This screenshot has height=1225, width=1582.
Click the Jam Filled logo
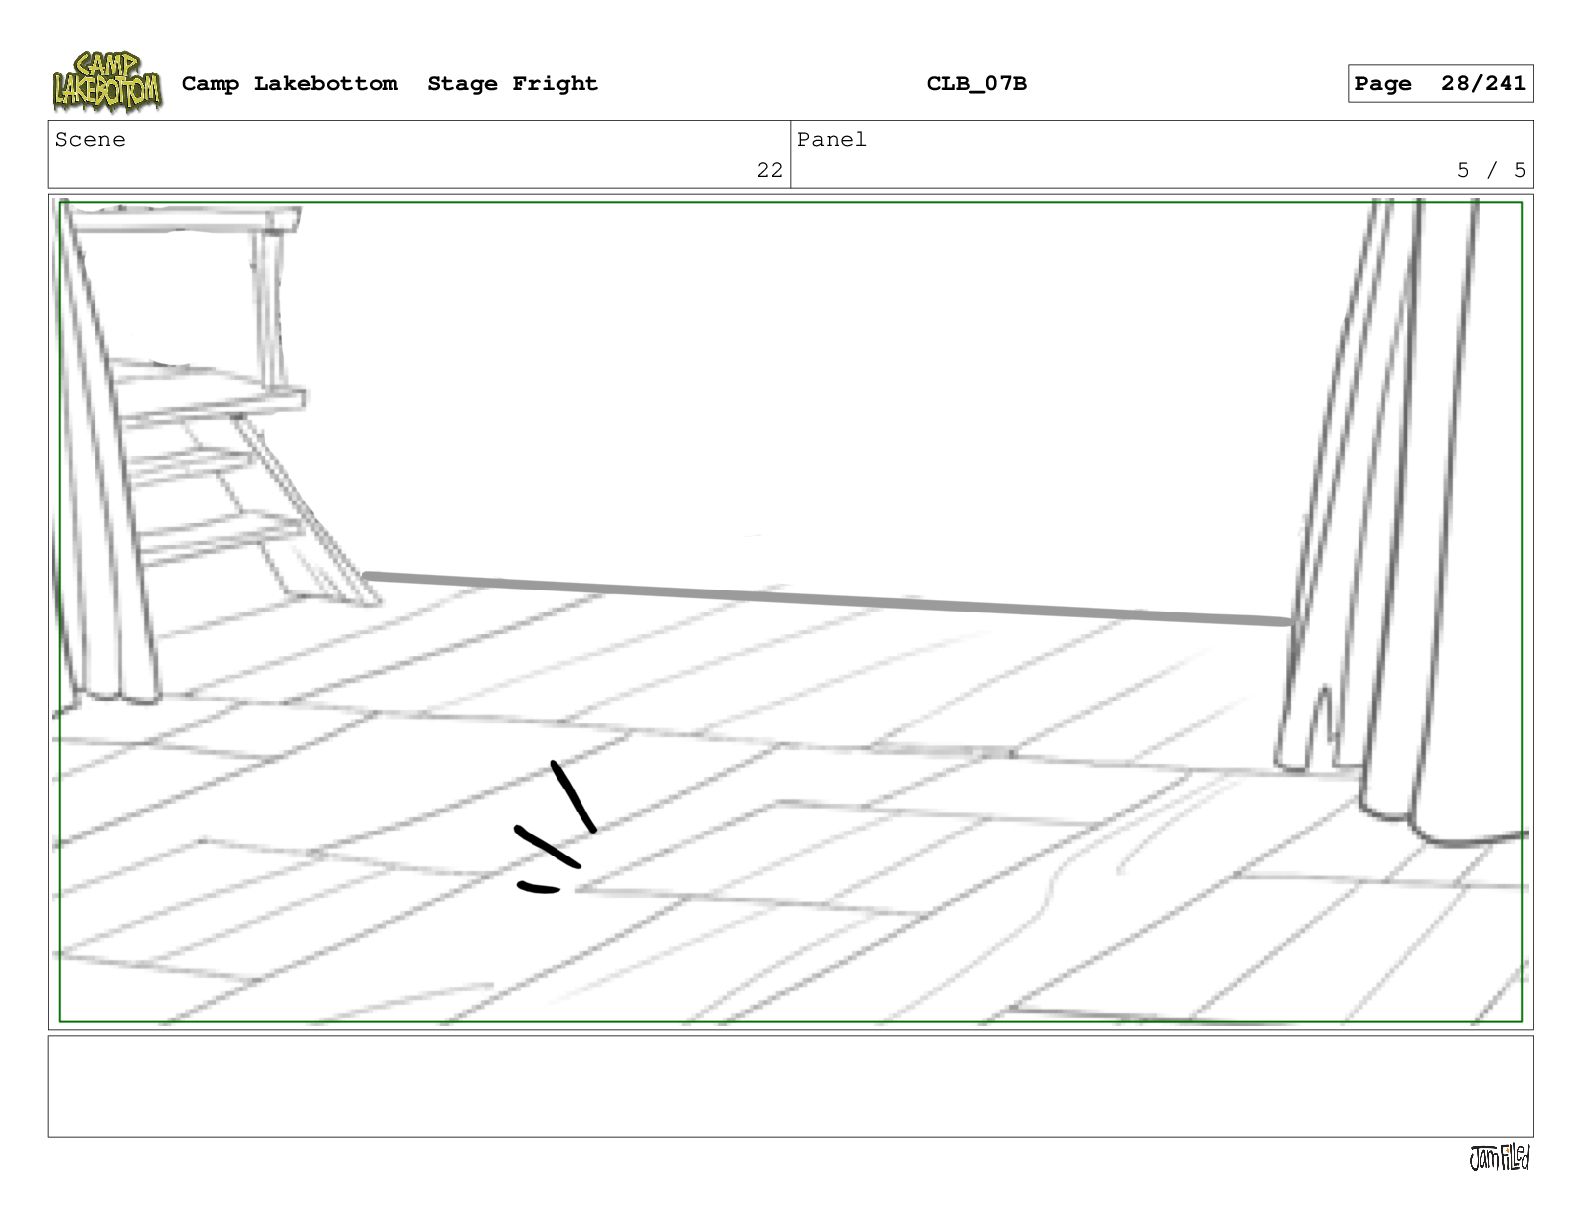[1499, 1158]
